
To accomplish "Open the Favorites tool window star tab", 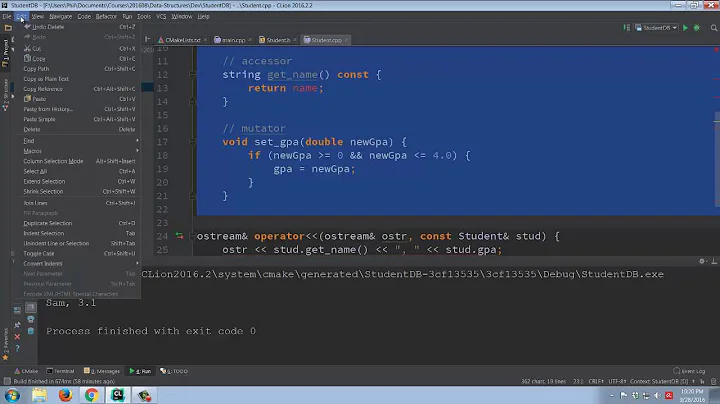I will [6, 345].
